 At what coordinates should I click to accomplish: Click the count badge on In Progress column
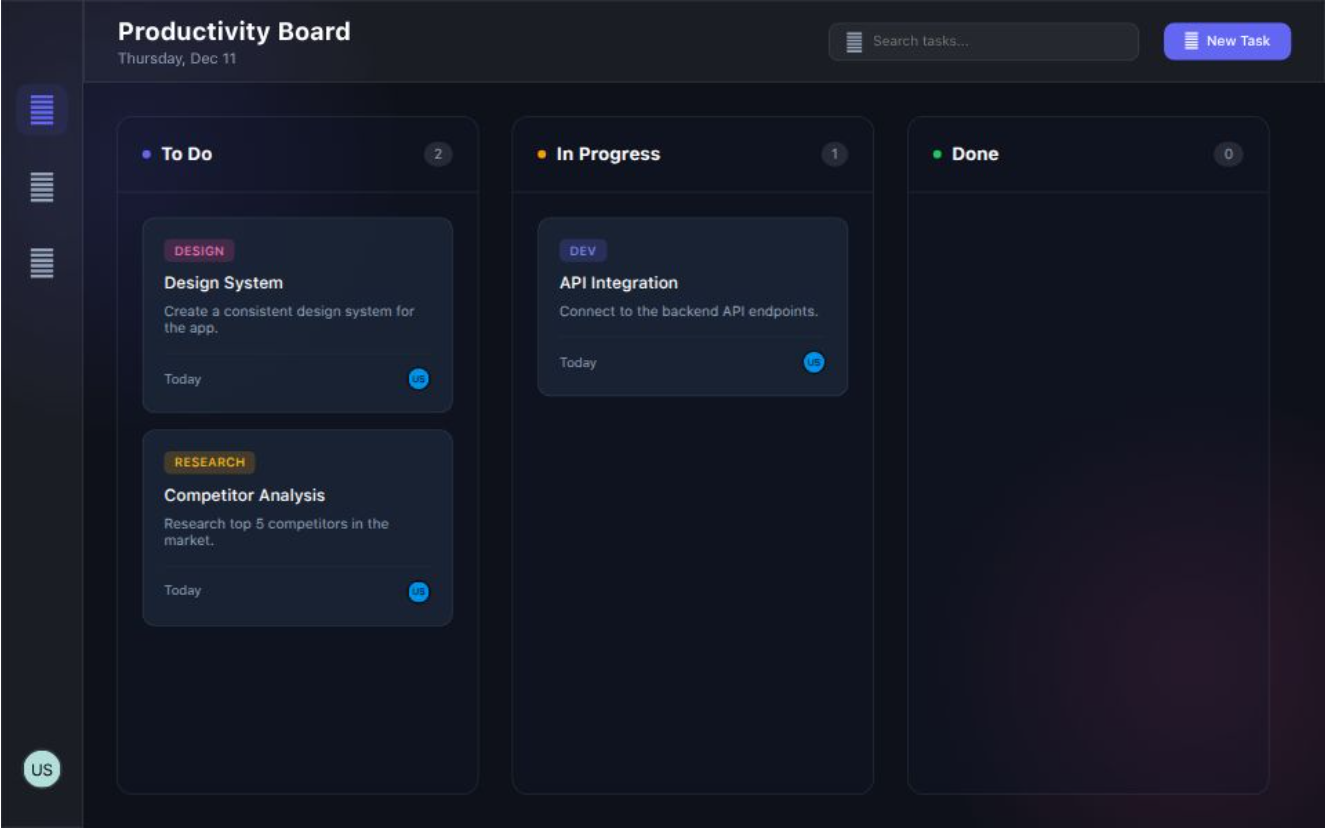click(x=833, y=154)
